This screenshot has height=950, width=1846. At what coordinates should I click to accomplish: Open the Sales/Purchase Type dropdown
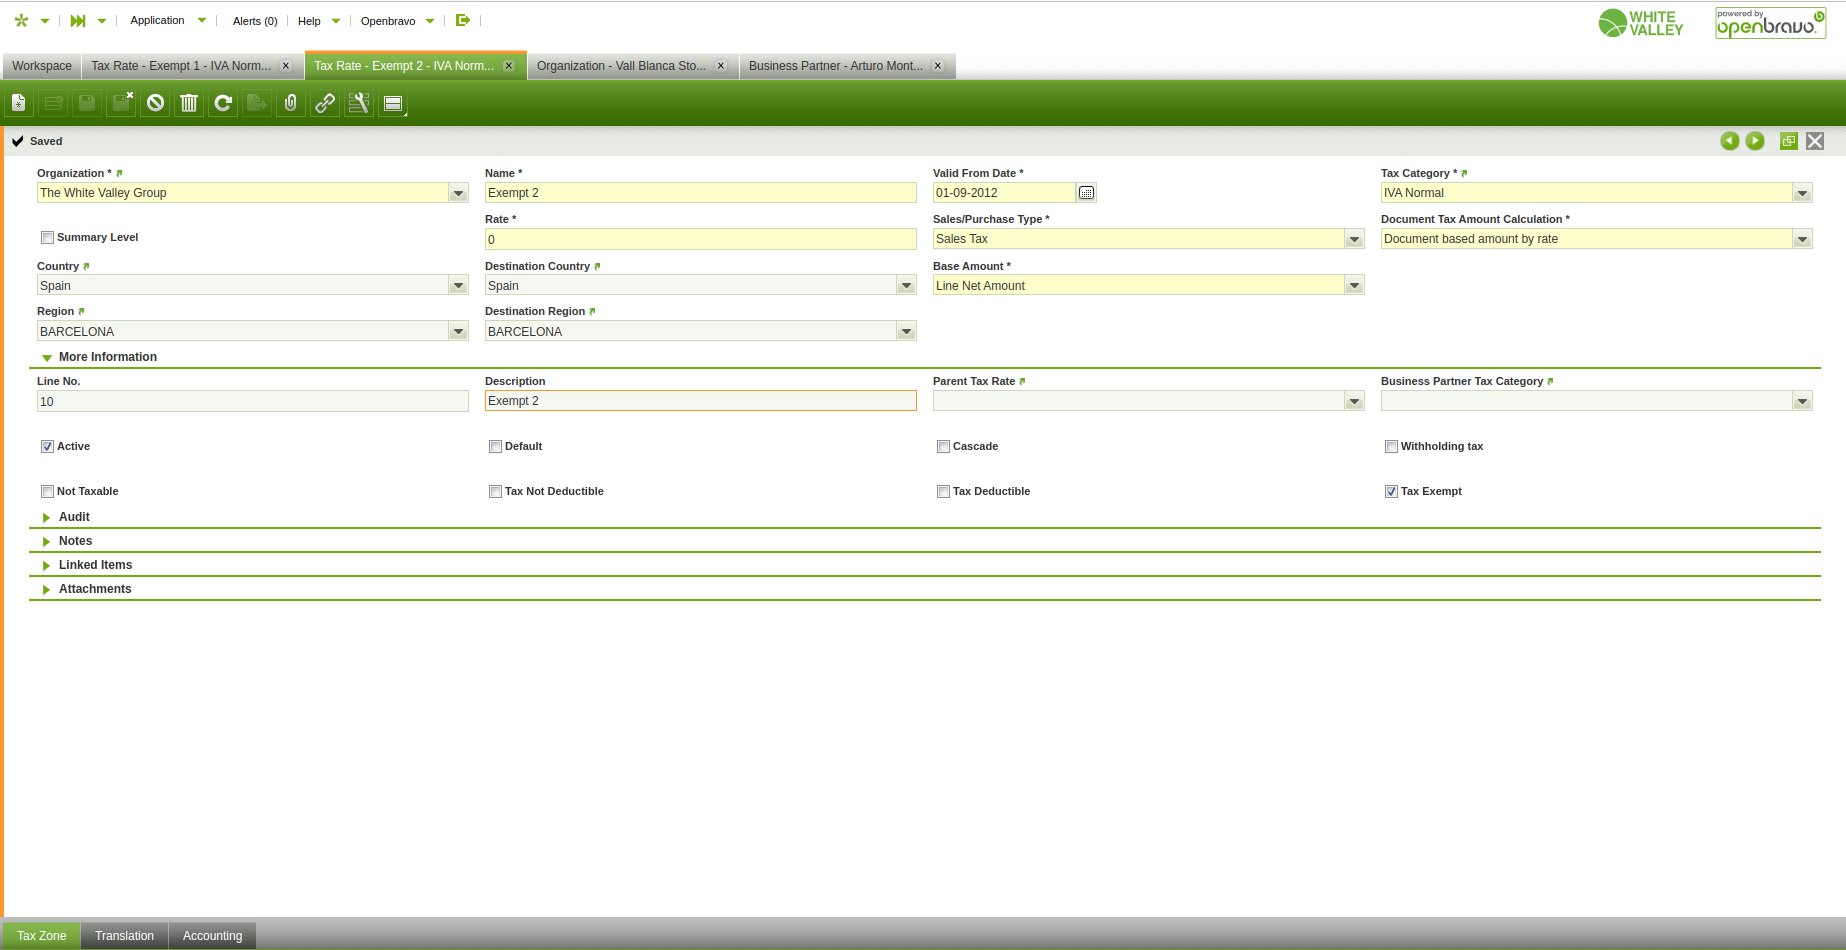(x=1354, y=239)
